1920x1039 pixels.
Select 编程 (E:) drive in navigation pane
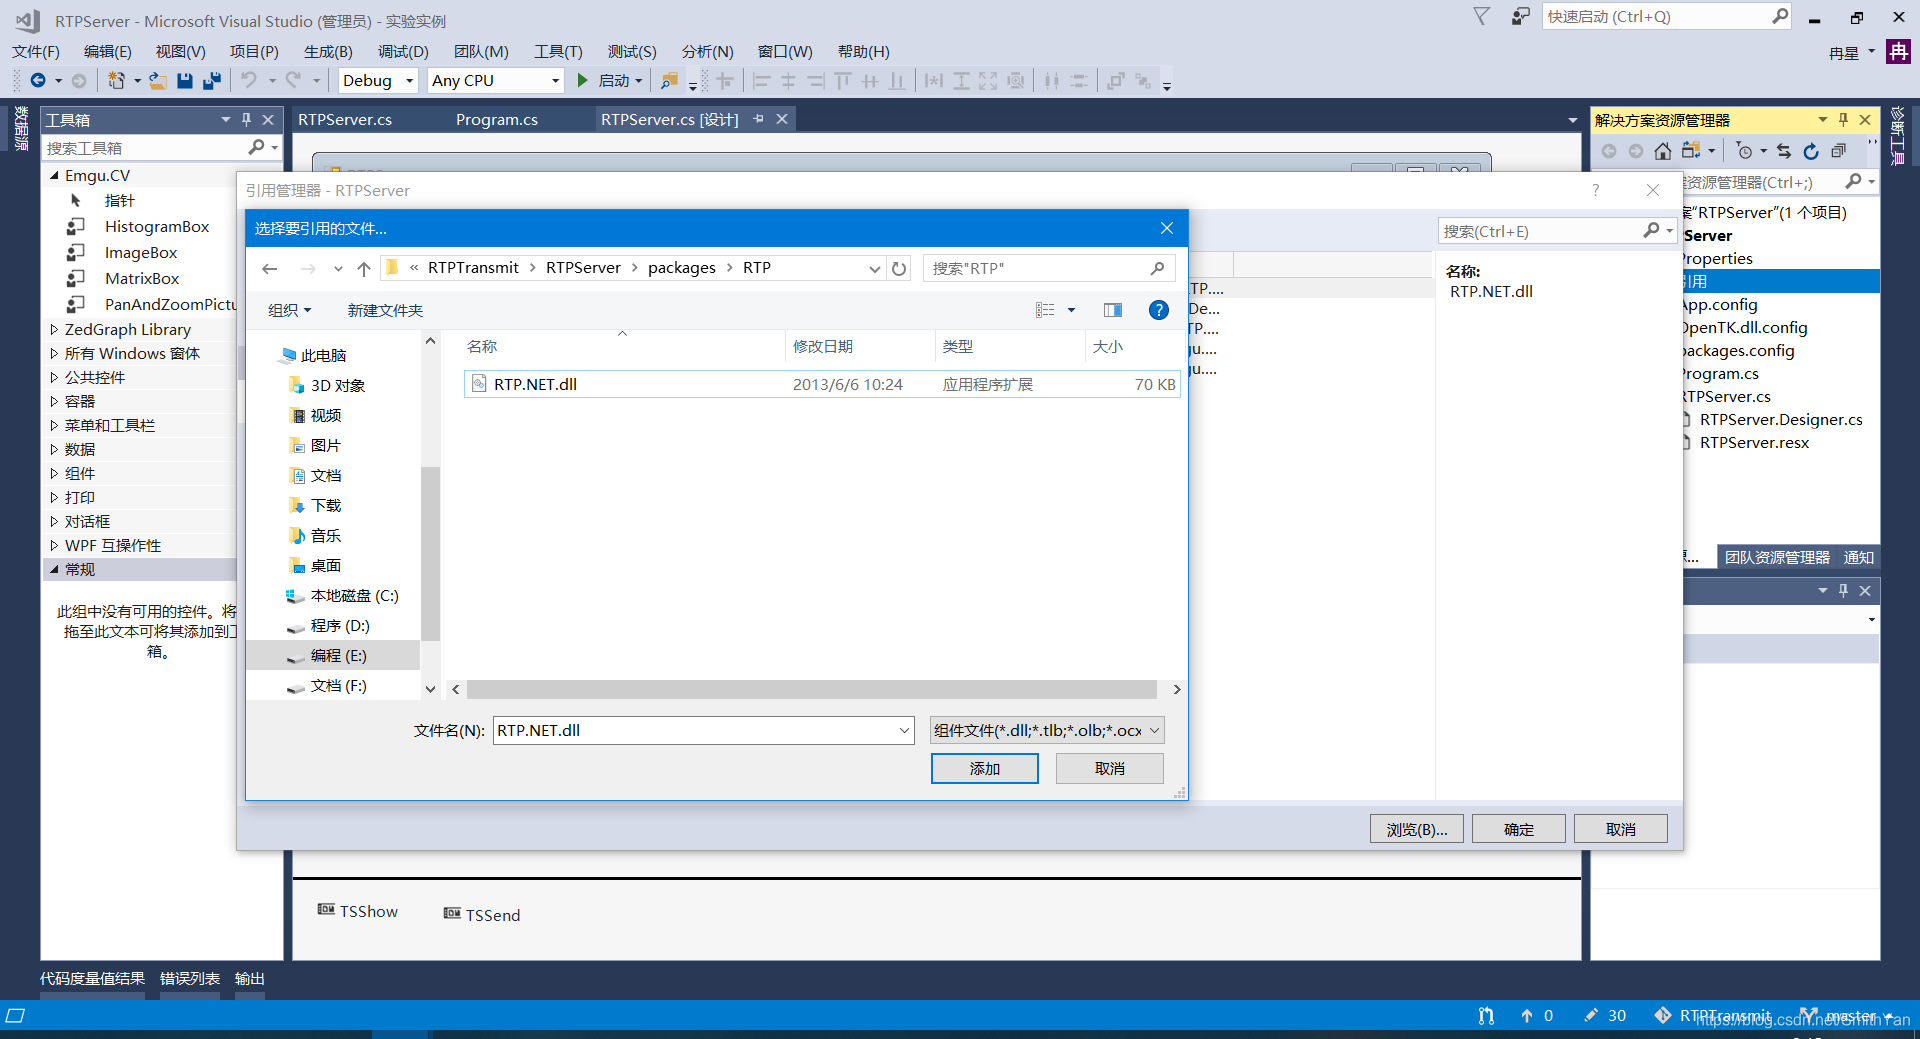pyautogui.click(x=334, y=655)
